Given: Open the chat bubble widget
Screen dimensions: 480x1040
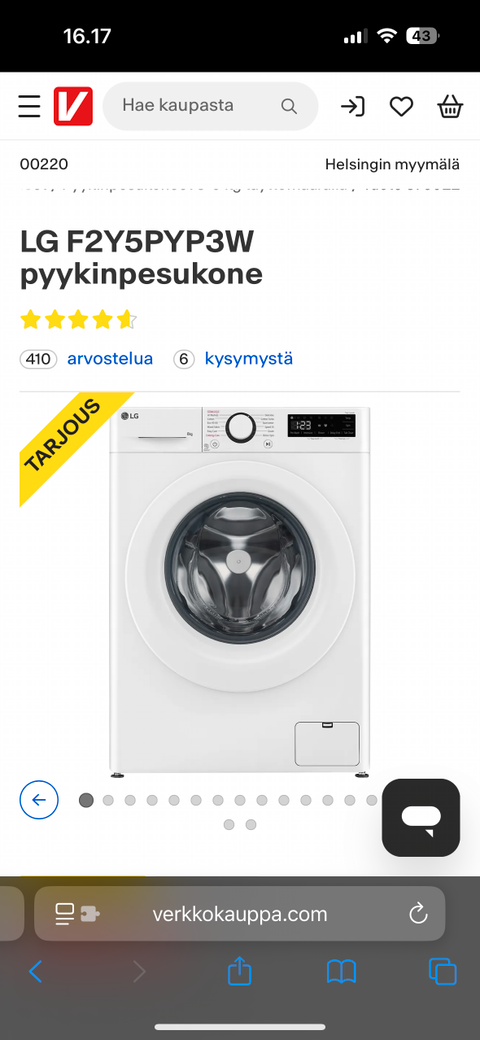Looking at the screenshot, I should (x=421, y=818).
